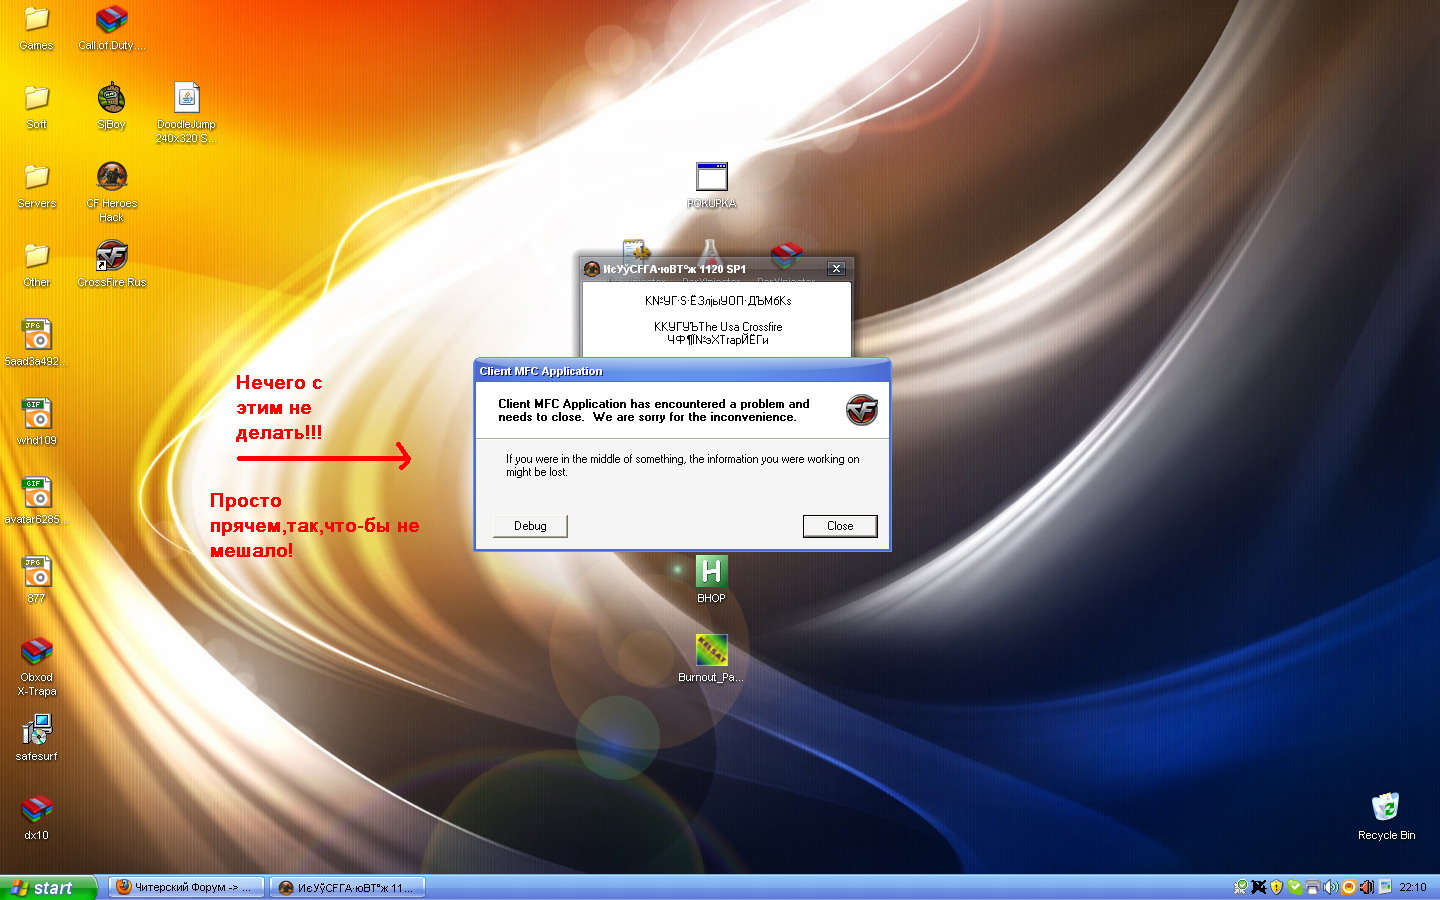Select the safesurf desktop icon

[36, 738]
